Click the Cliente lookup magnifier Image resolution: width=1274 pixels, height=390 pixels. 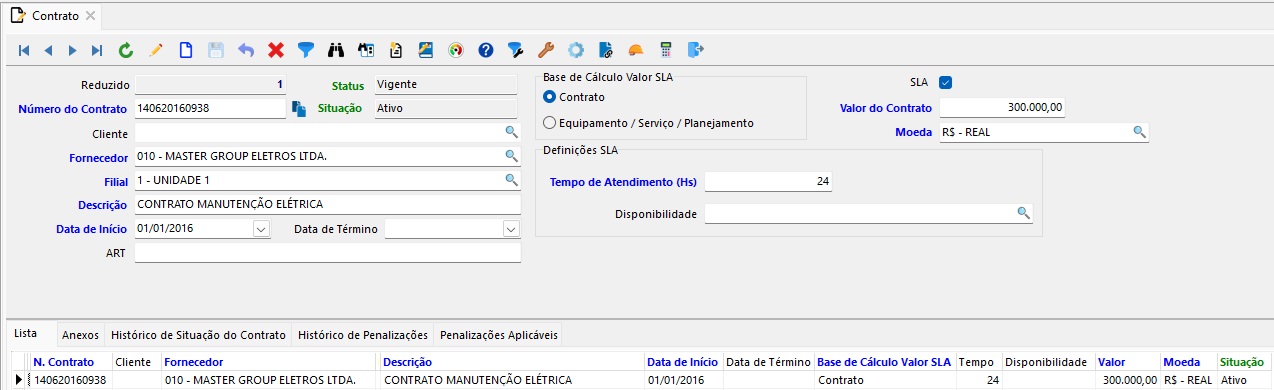(510, 131)
